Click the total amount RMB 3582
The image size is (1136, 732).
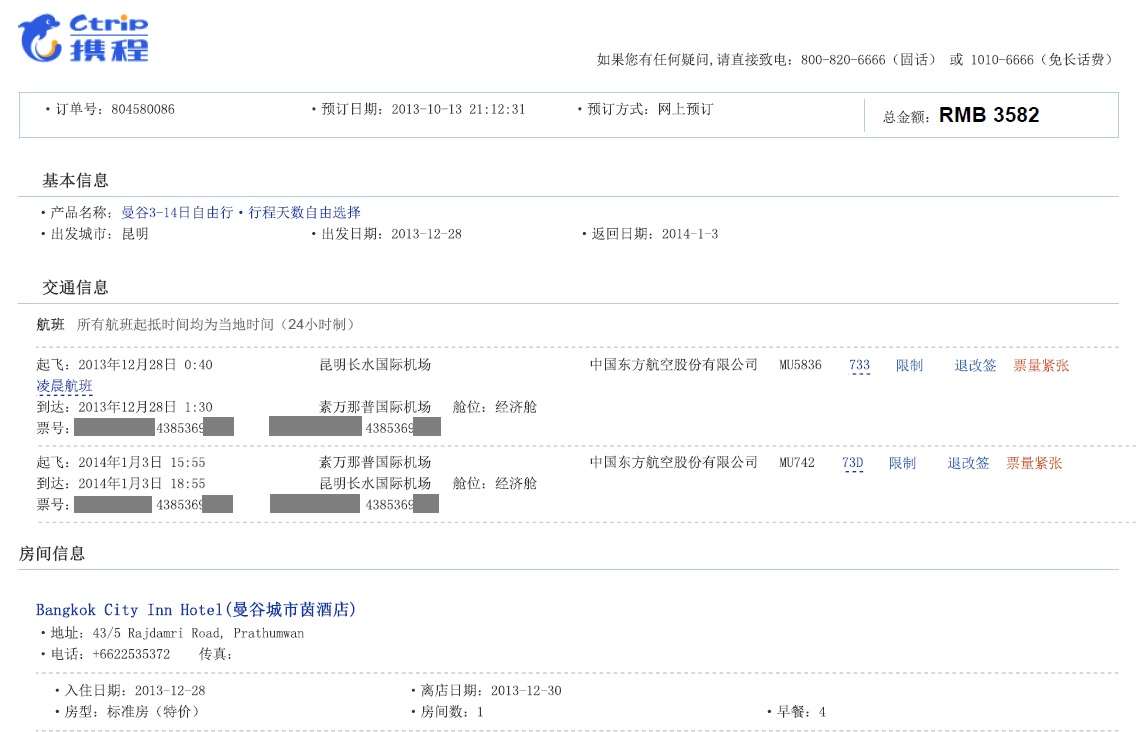(x=989, y=115)
